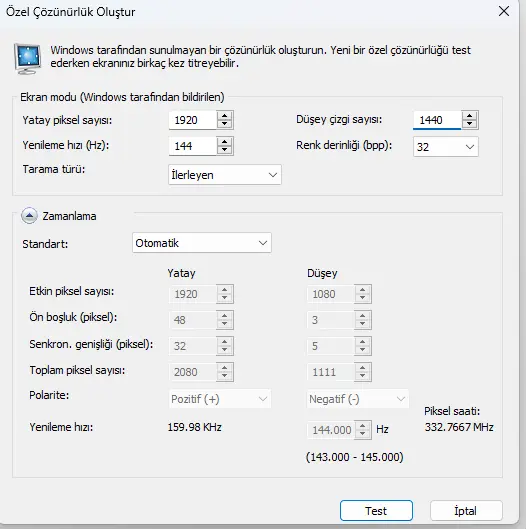
Task: Decrease Yatay Toplam piksel sayısı down arrow
Action: click(x=224, y=376)
